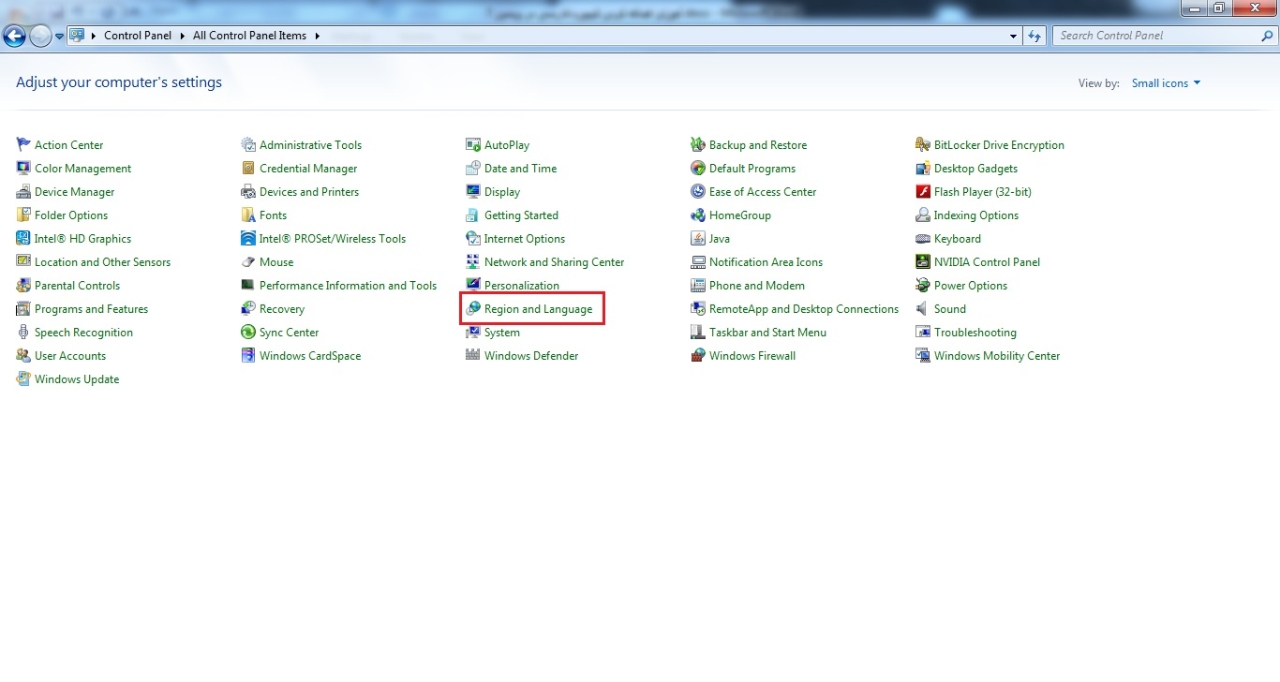Screen dimensions: 1280x682
Task: Click the Administrative Tools gear icon
Action: (x=248, y=145)
